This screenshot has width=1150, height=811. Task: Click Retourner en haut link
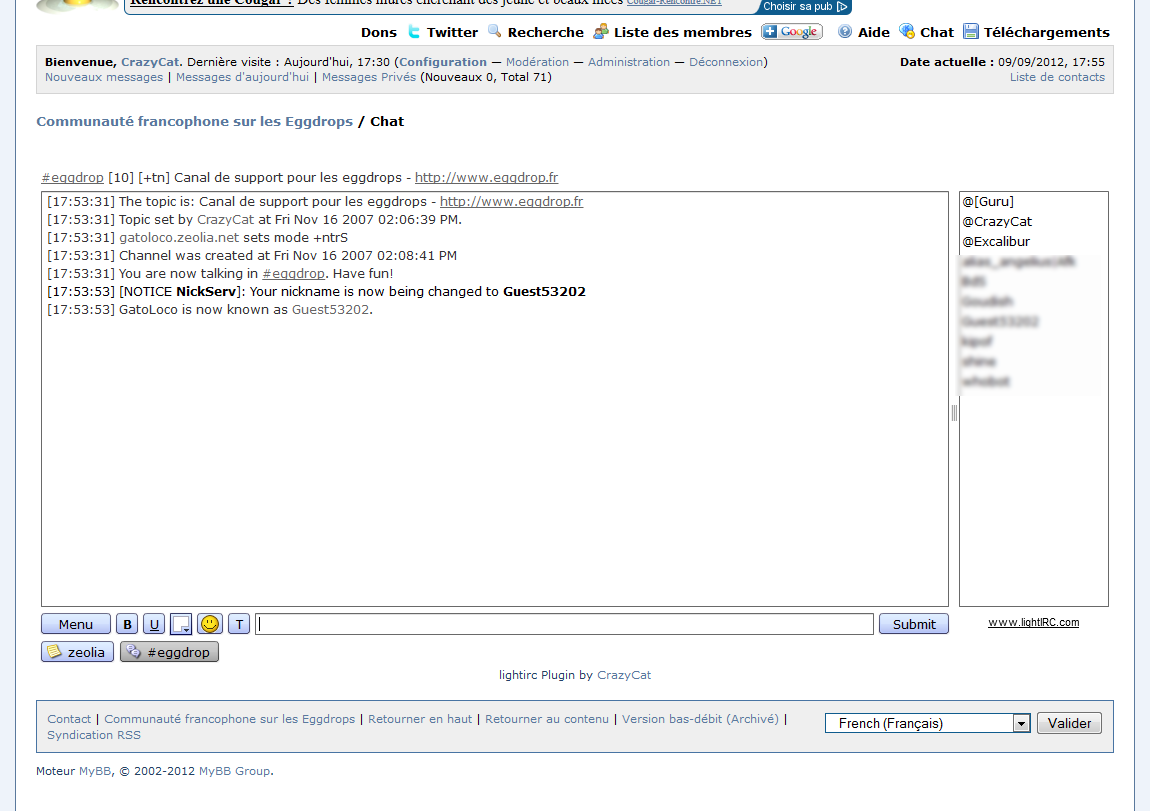click(x=420, y=719)
